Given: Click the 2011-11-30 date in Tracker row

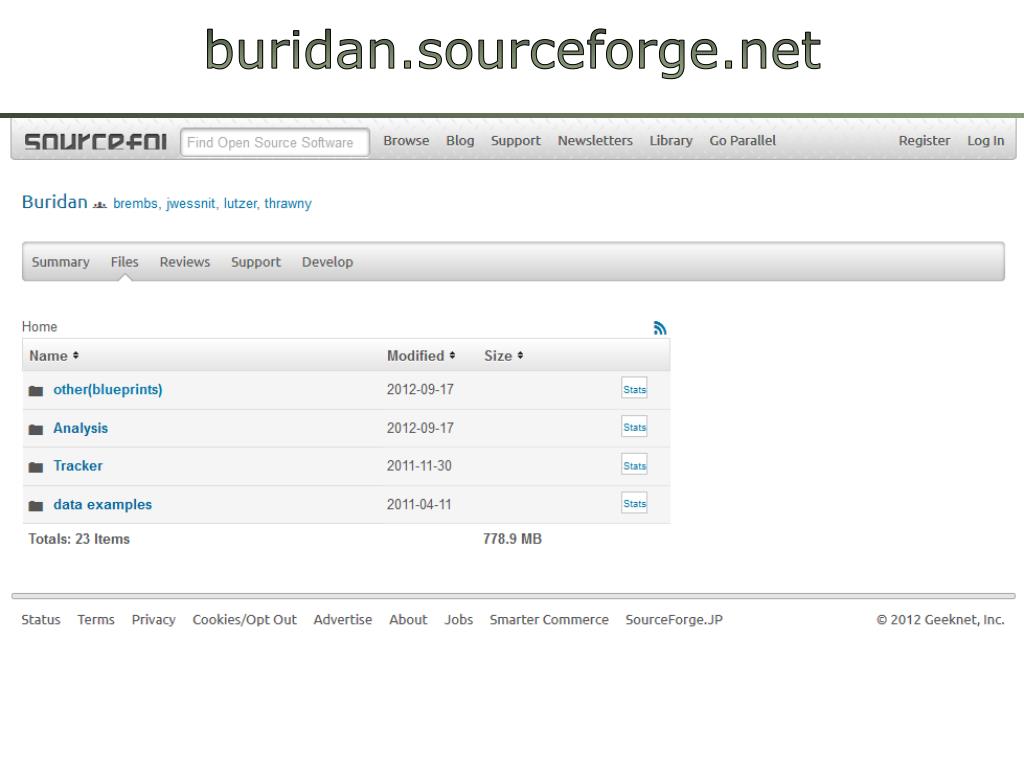Looking at the screenshot, I should click(419, 466).
